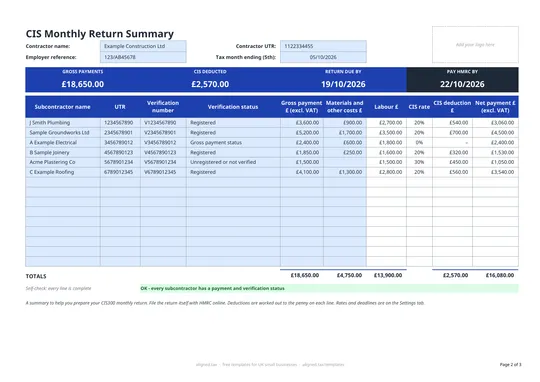Image resolution: width=540 pixels, height=382 pixels.
Task: Select the Employer reference field '123/AB45678'
Action: pyautogui.click(x=143, y=57)
